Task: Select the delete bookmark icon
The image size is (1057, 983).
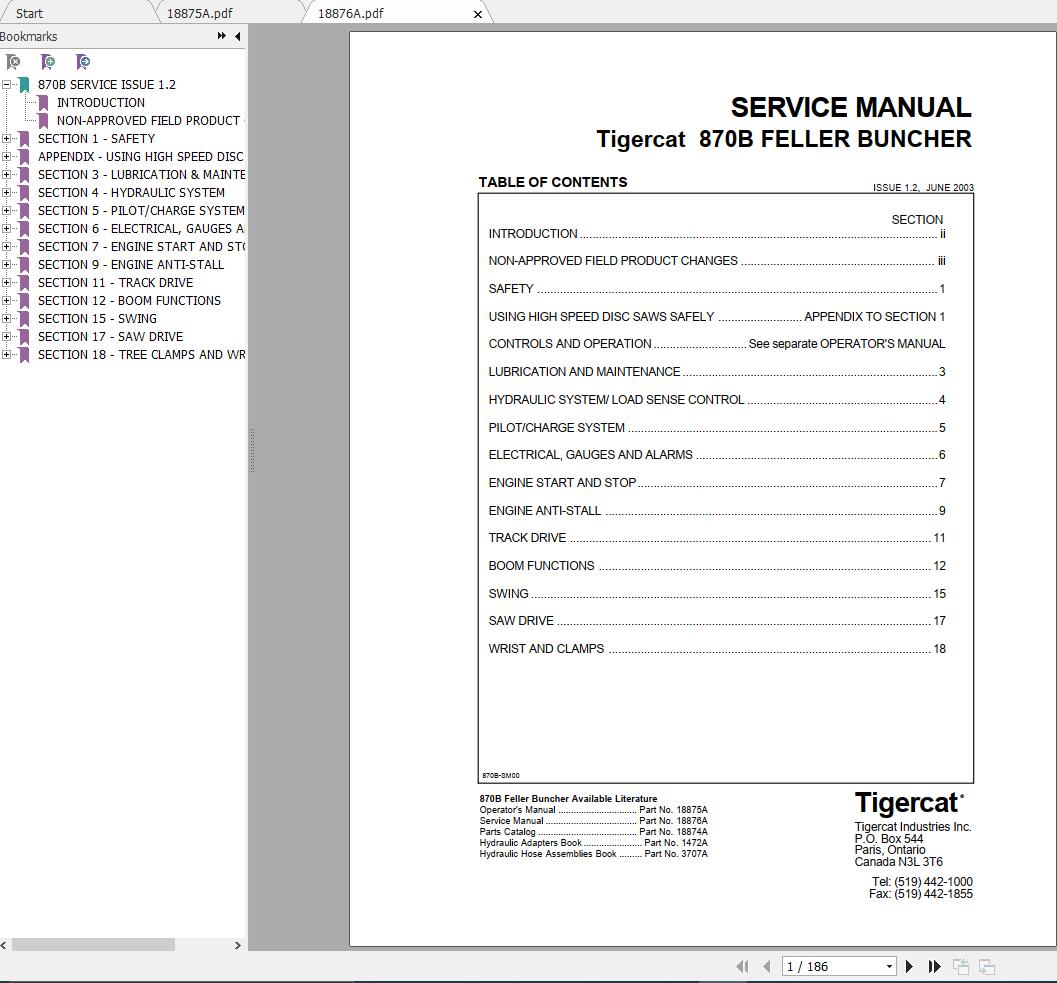Action: click(x=14, y=62)
